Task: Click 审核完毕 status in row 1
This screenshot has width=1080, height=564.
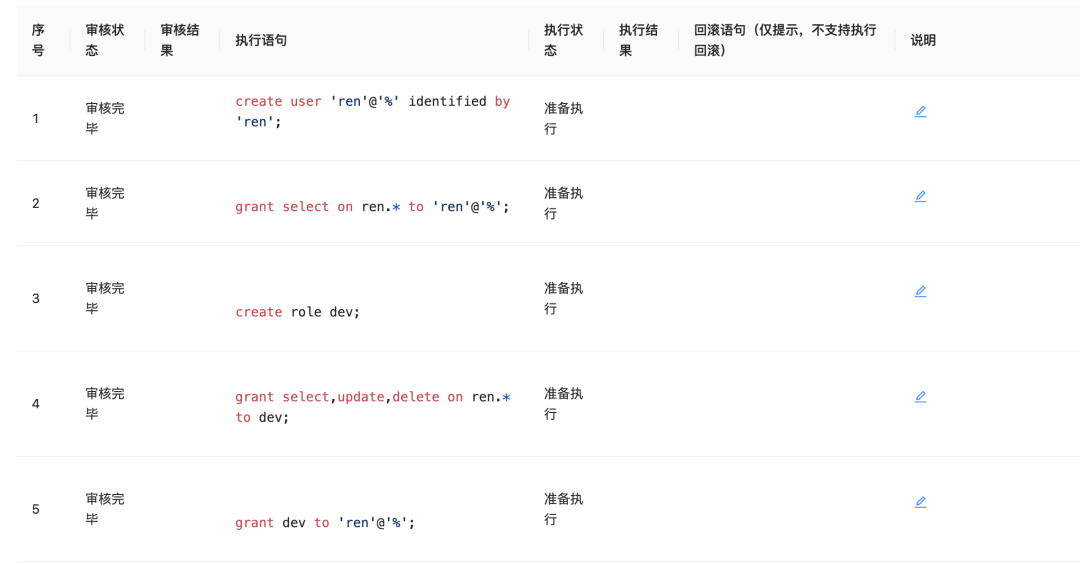Action: pos(105,118)
